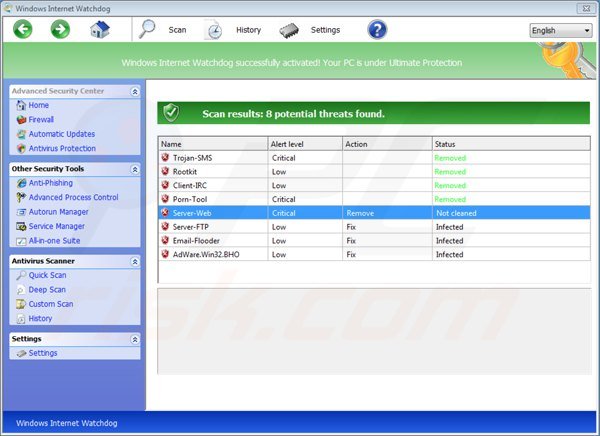Click the Scan toolbar label
This screenshot has height=436, width=600.
[177, 30]
